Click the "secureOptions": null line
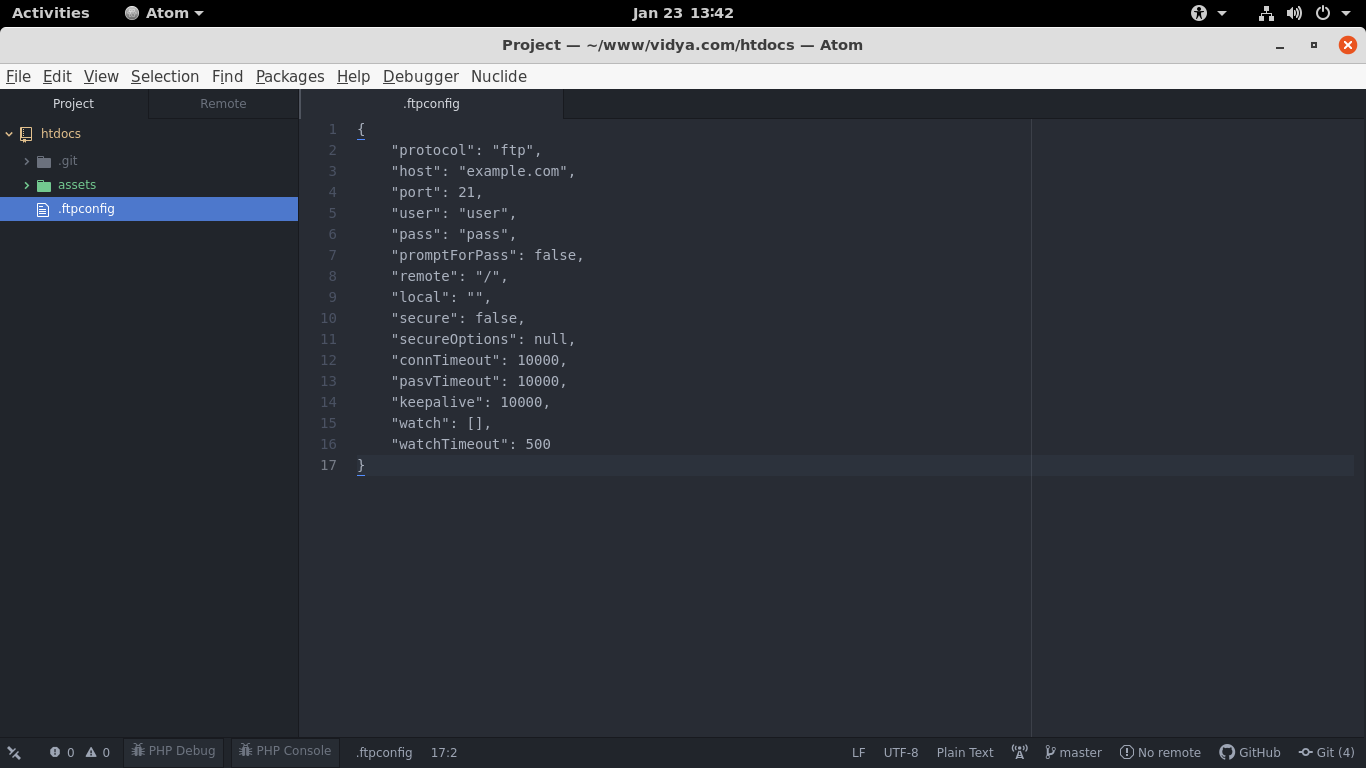Image resolution: width=1366 pixels, height=768 pixels. click(x=483, y=340)
